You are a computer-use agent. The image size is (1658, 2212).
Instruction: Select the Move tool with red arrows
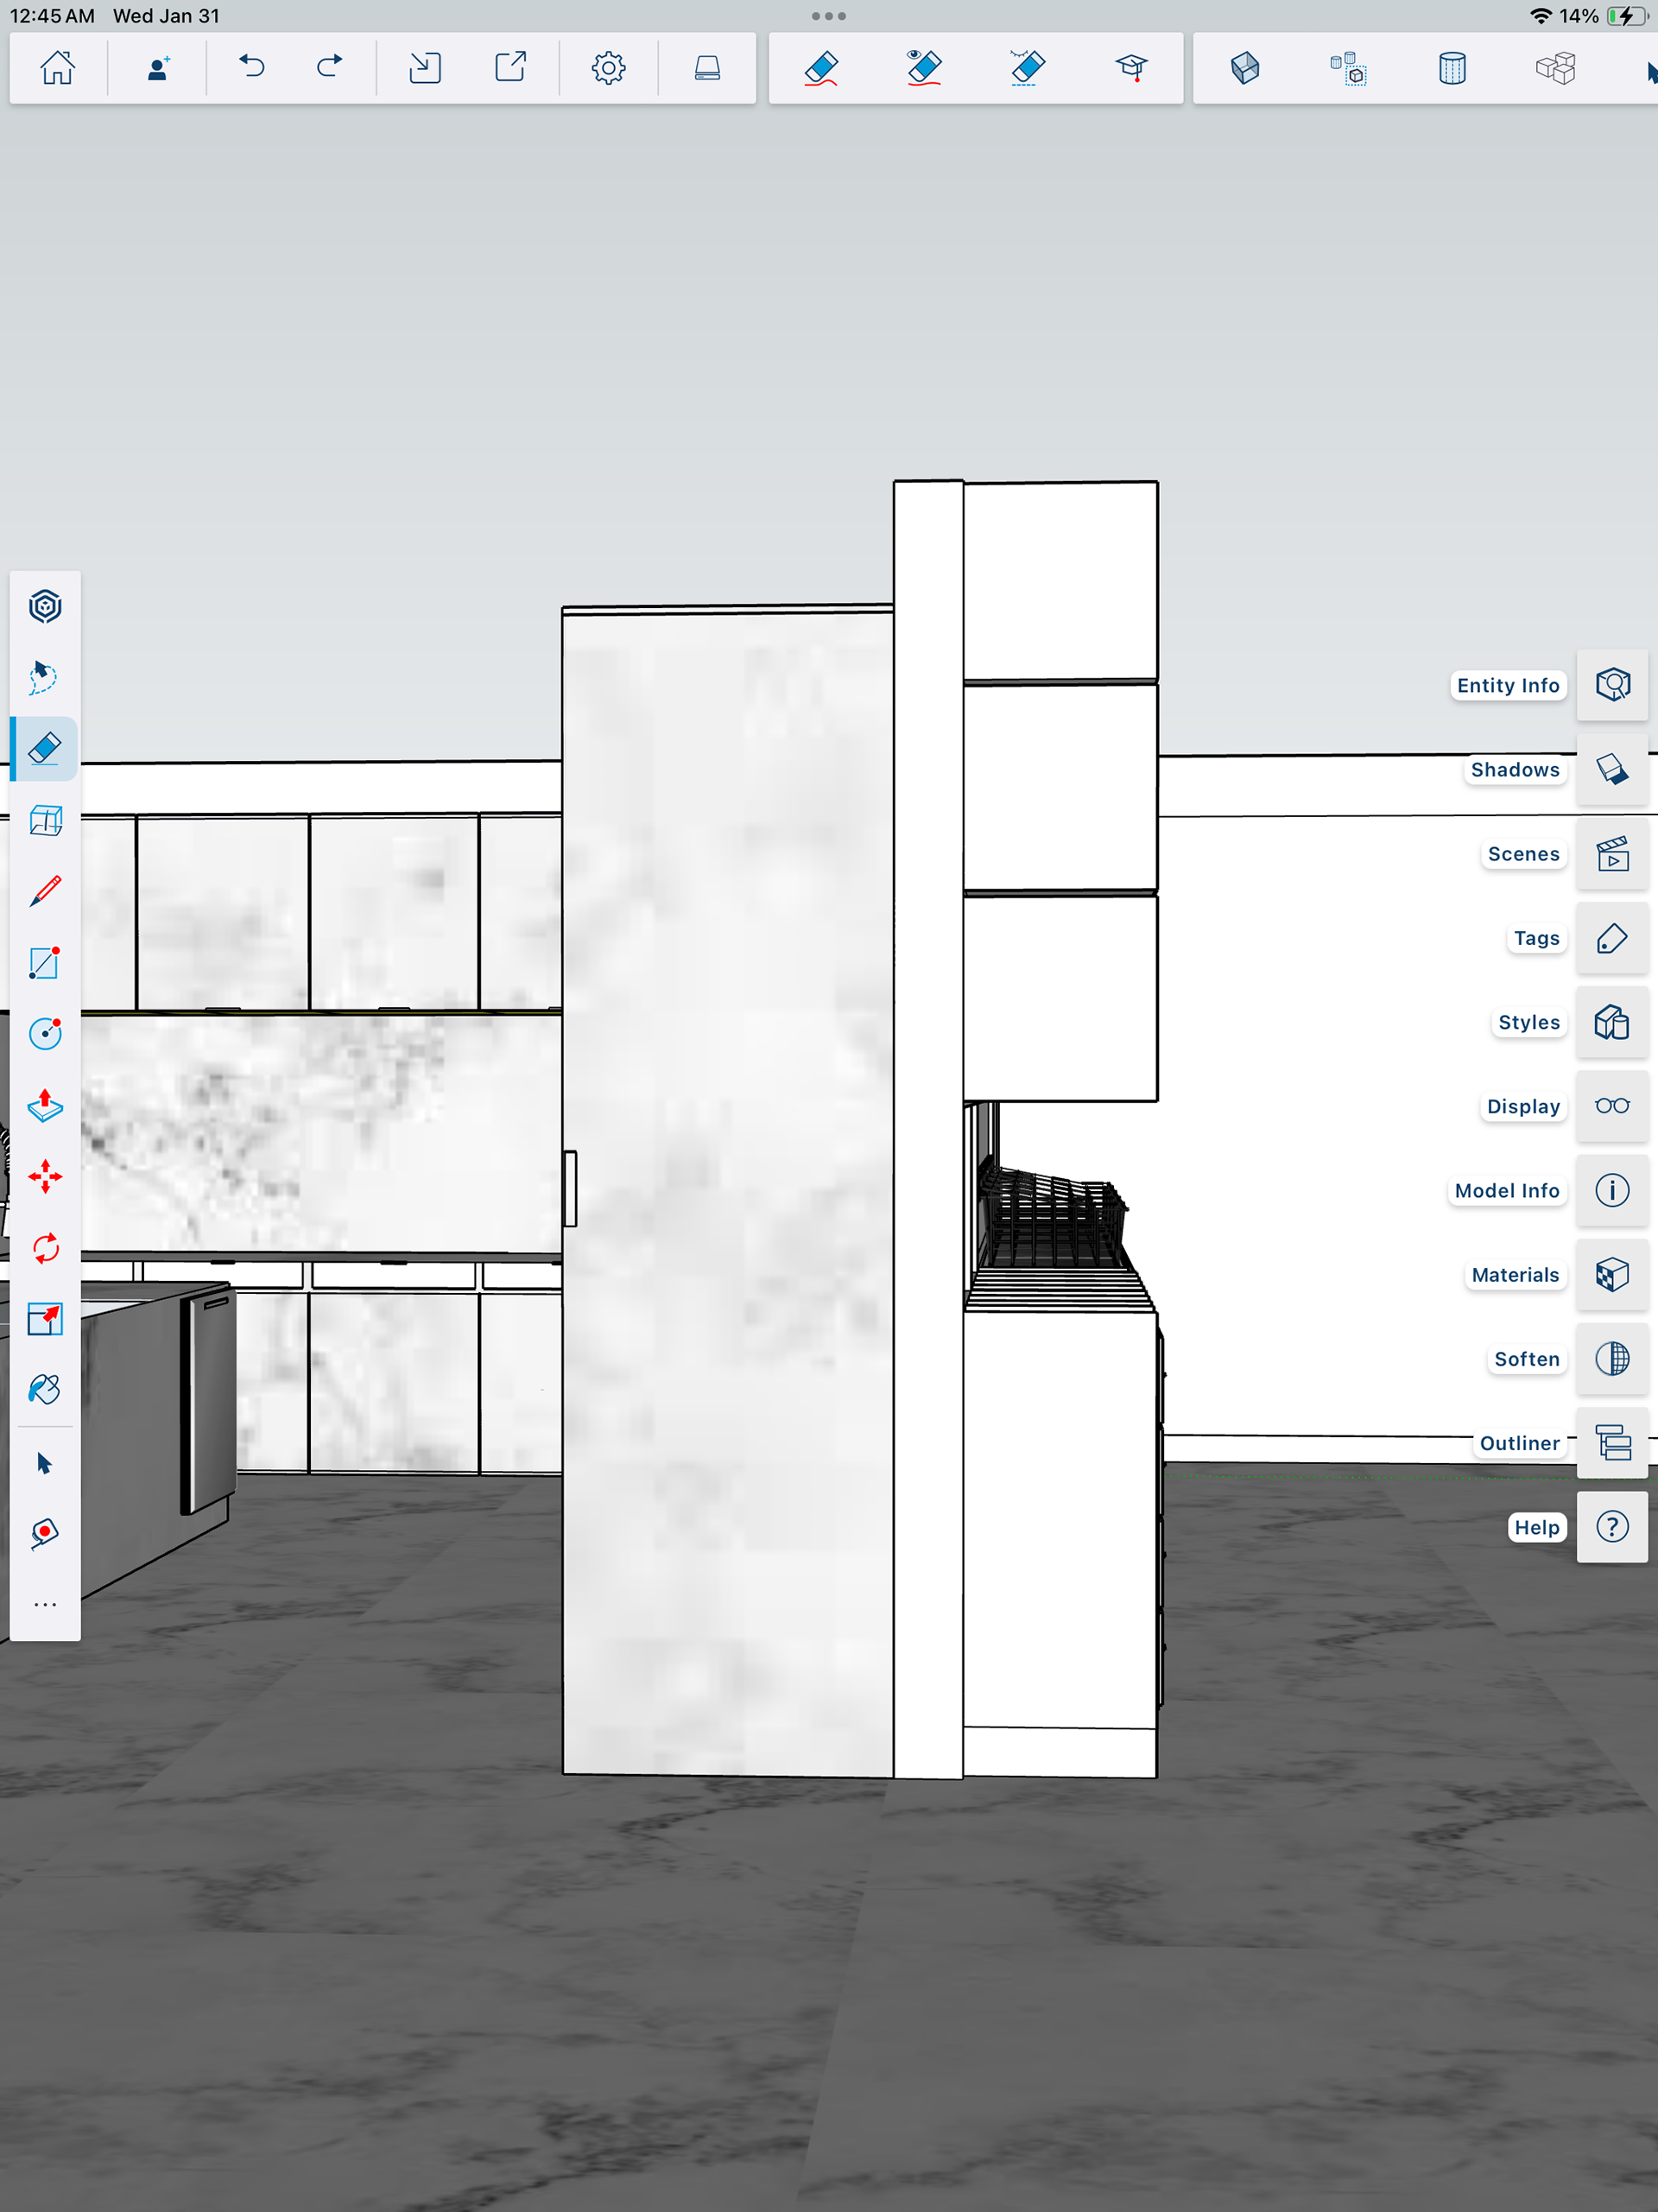pyautogui.click(x=45, y=1176)
